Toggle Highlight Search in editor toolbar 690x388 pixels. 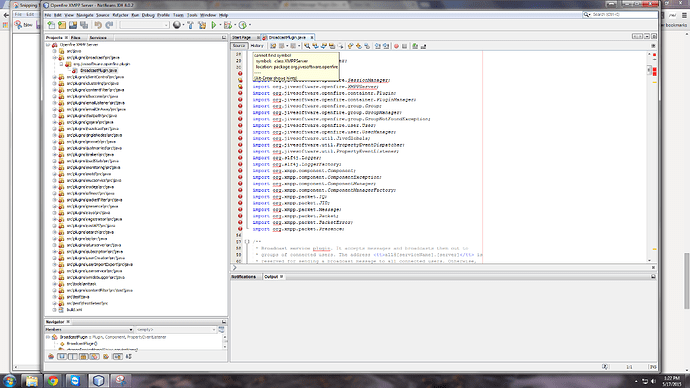[332, 46]
